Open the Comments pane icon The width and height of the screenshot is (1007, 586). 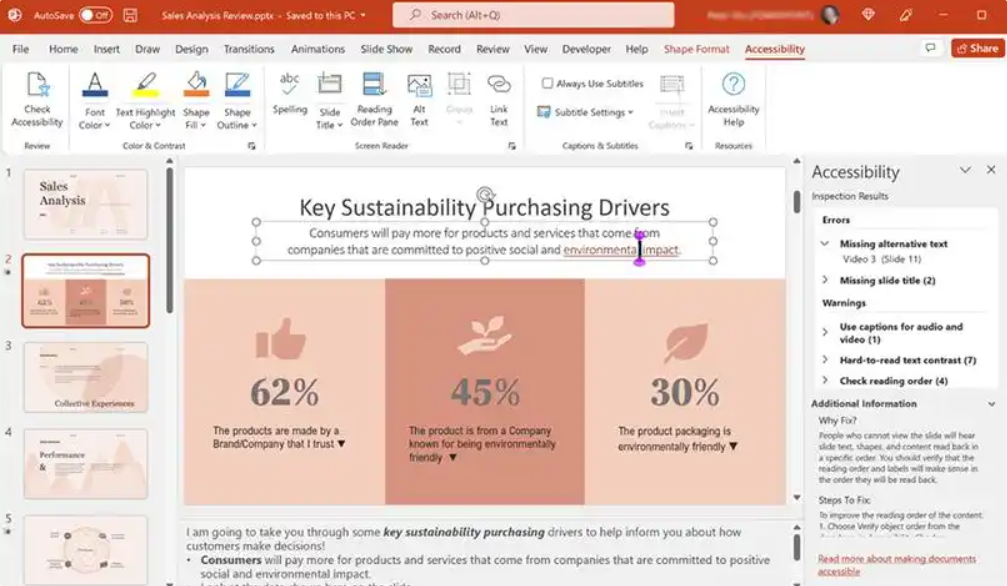[x=930, y=48]
